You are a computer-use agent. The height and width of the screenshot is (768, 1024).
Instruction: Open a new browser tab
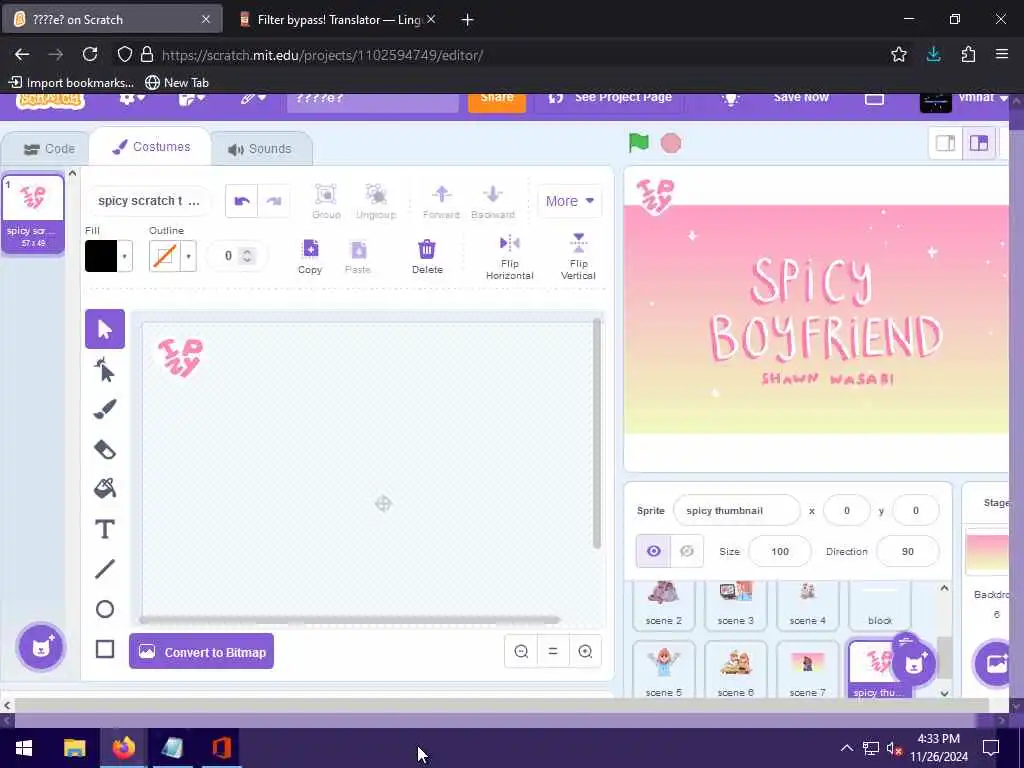[x=467, y=20]
